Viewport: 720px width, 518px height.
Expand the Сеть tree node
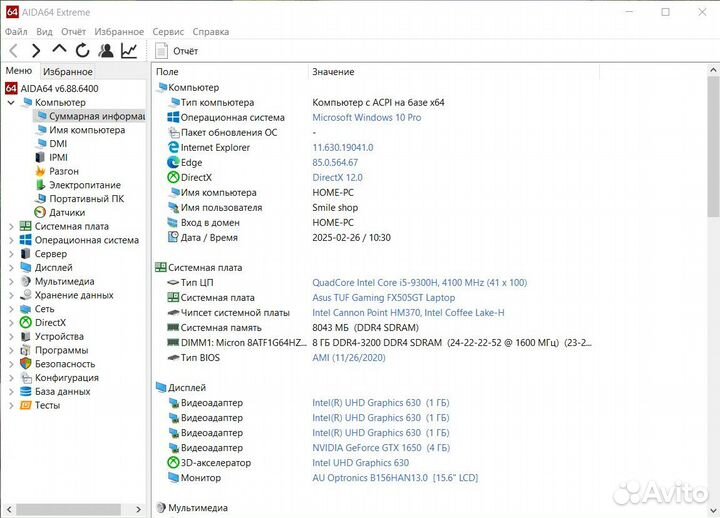click(x=11, y=309)
